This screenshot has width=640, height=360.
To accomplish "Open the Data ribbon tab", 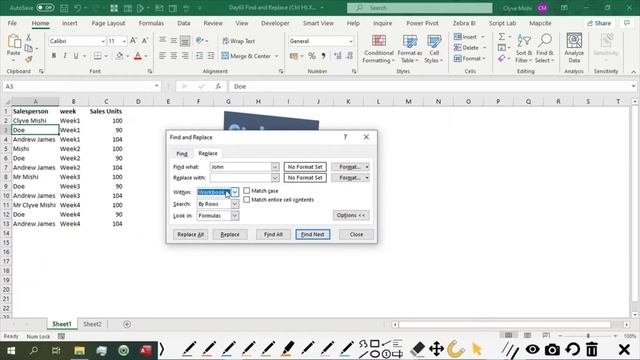I will point(184,23).
